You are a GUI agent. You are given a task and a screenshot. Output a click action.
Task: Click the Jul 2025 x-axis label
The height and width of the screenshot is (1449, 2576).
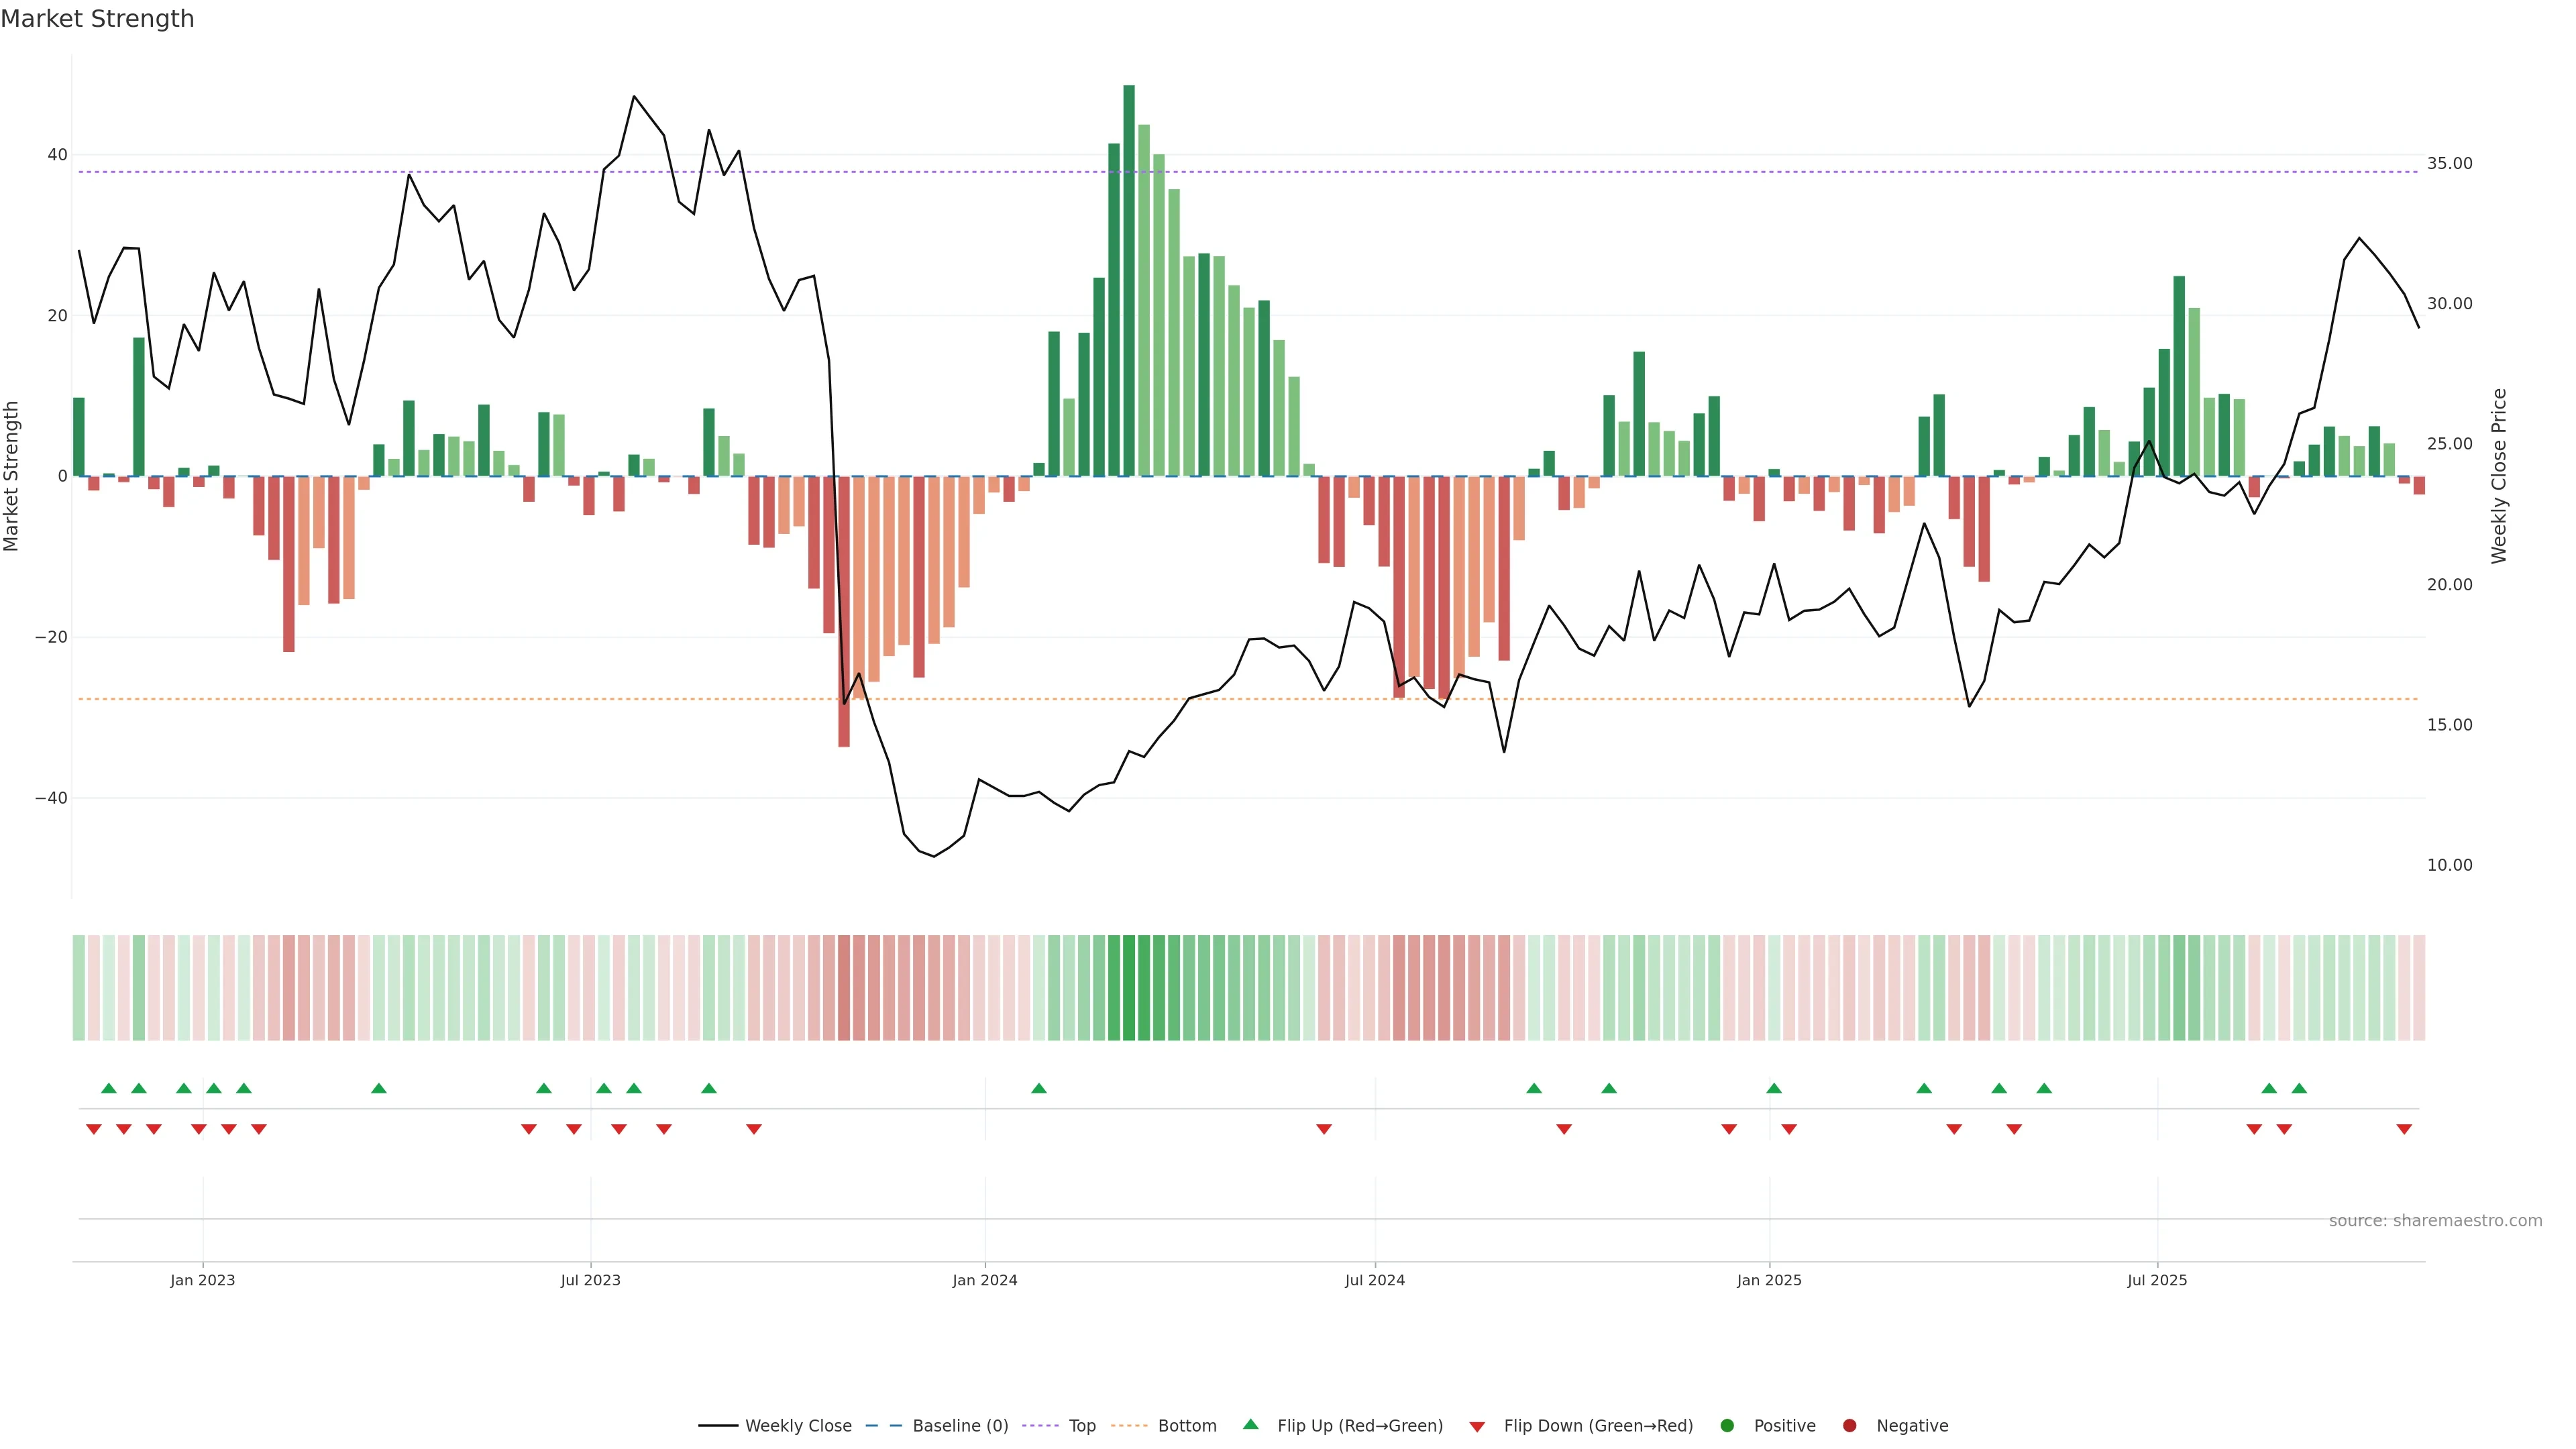pyautogui.click(x=2157, y=1280)
